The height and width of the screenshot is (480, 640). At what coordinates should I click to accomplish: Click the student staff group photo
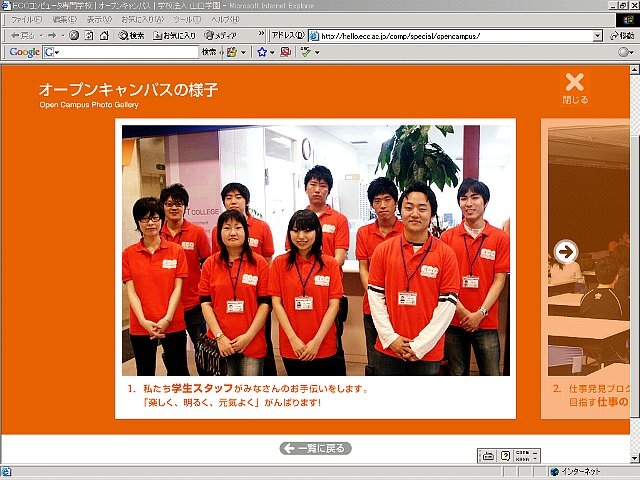click(316, 248)
